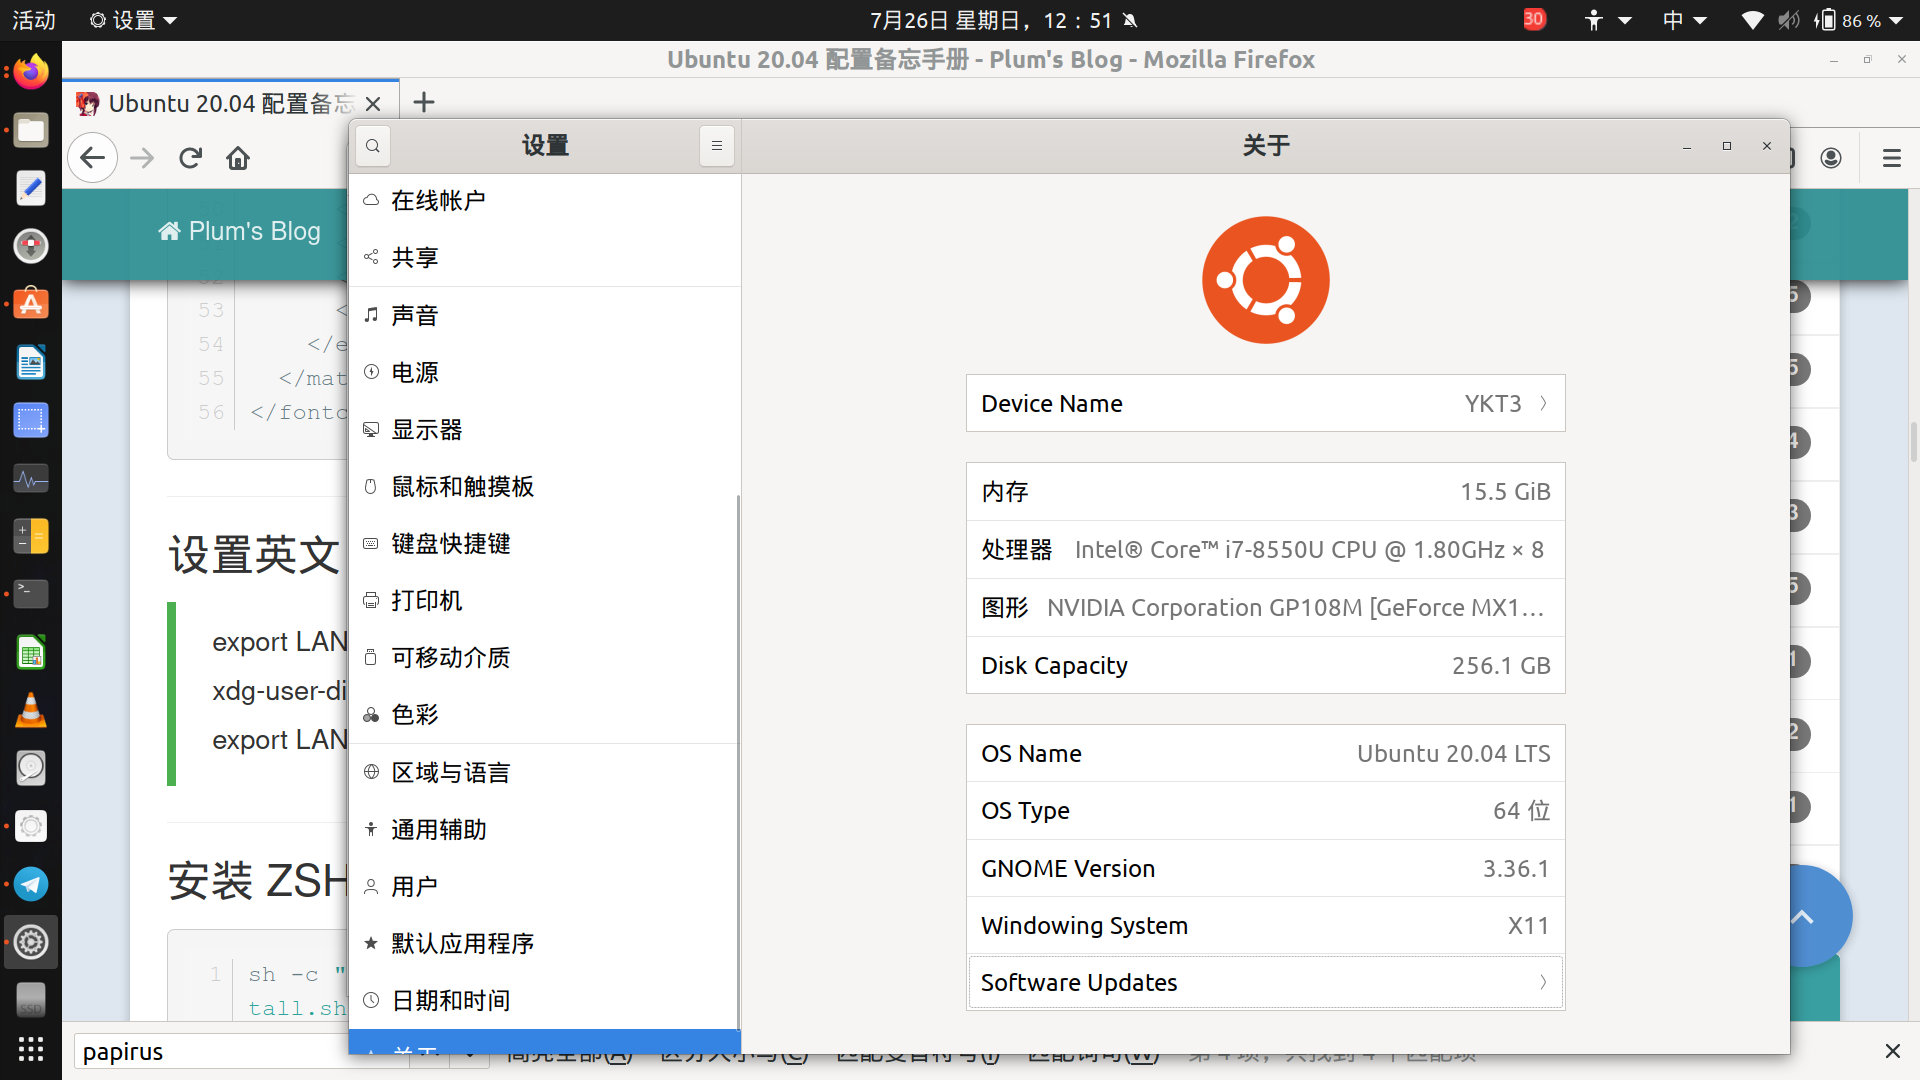This screenshot has width=1920, height=1080.
Task: Open the Show Applications grid
Action: pyautogui.click(x=31, y=1049)
